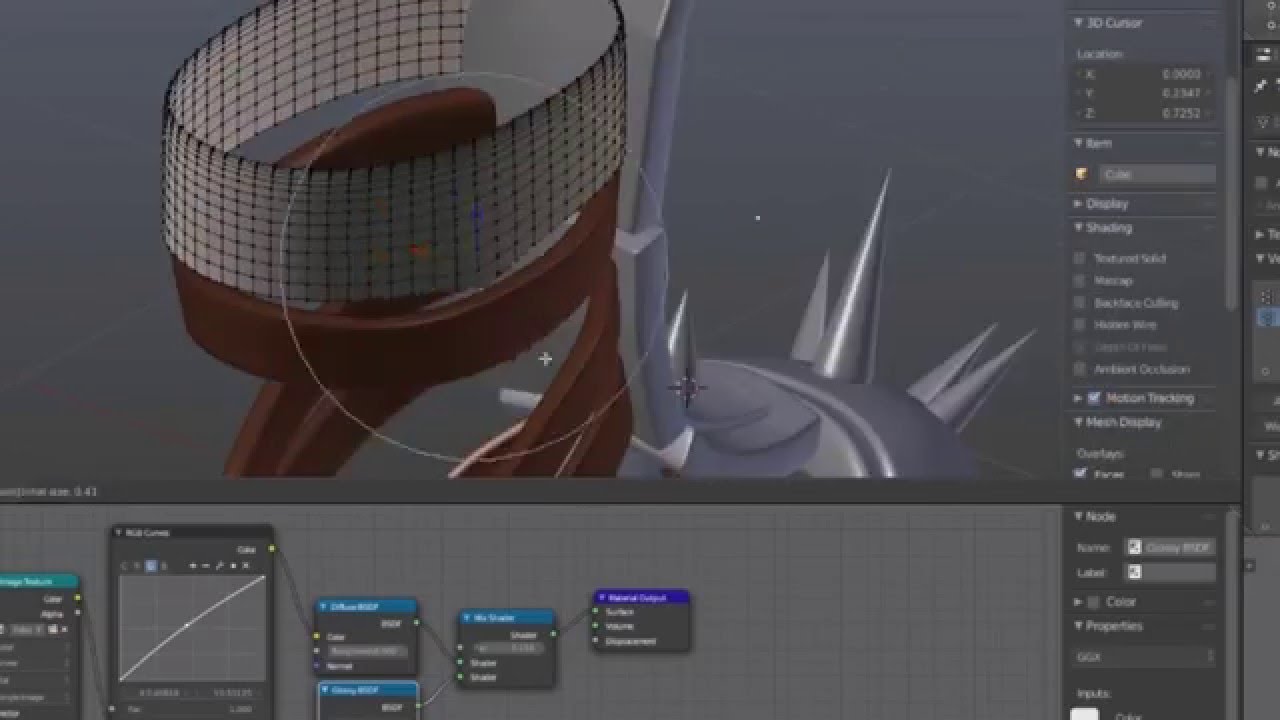Expand the Motion Tracking panel
The image size is (1280, 720).
tap(1079, 398)
